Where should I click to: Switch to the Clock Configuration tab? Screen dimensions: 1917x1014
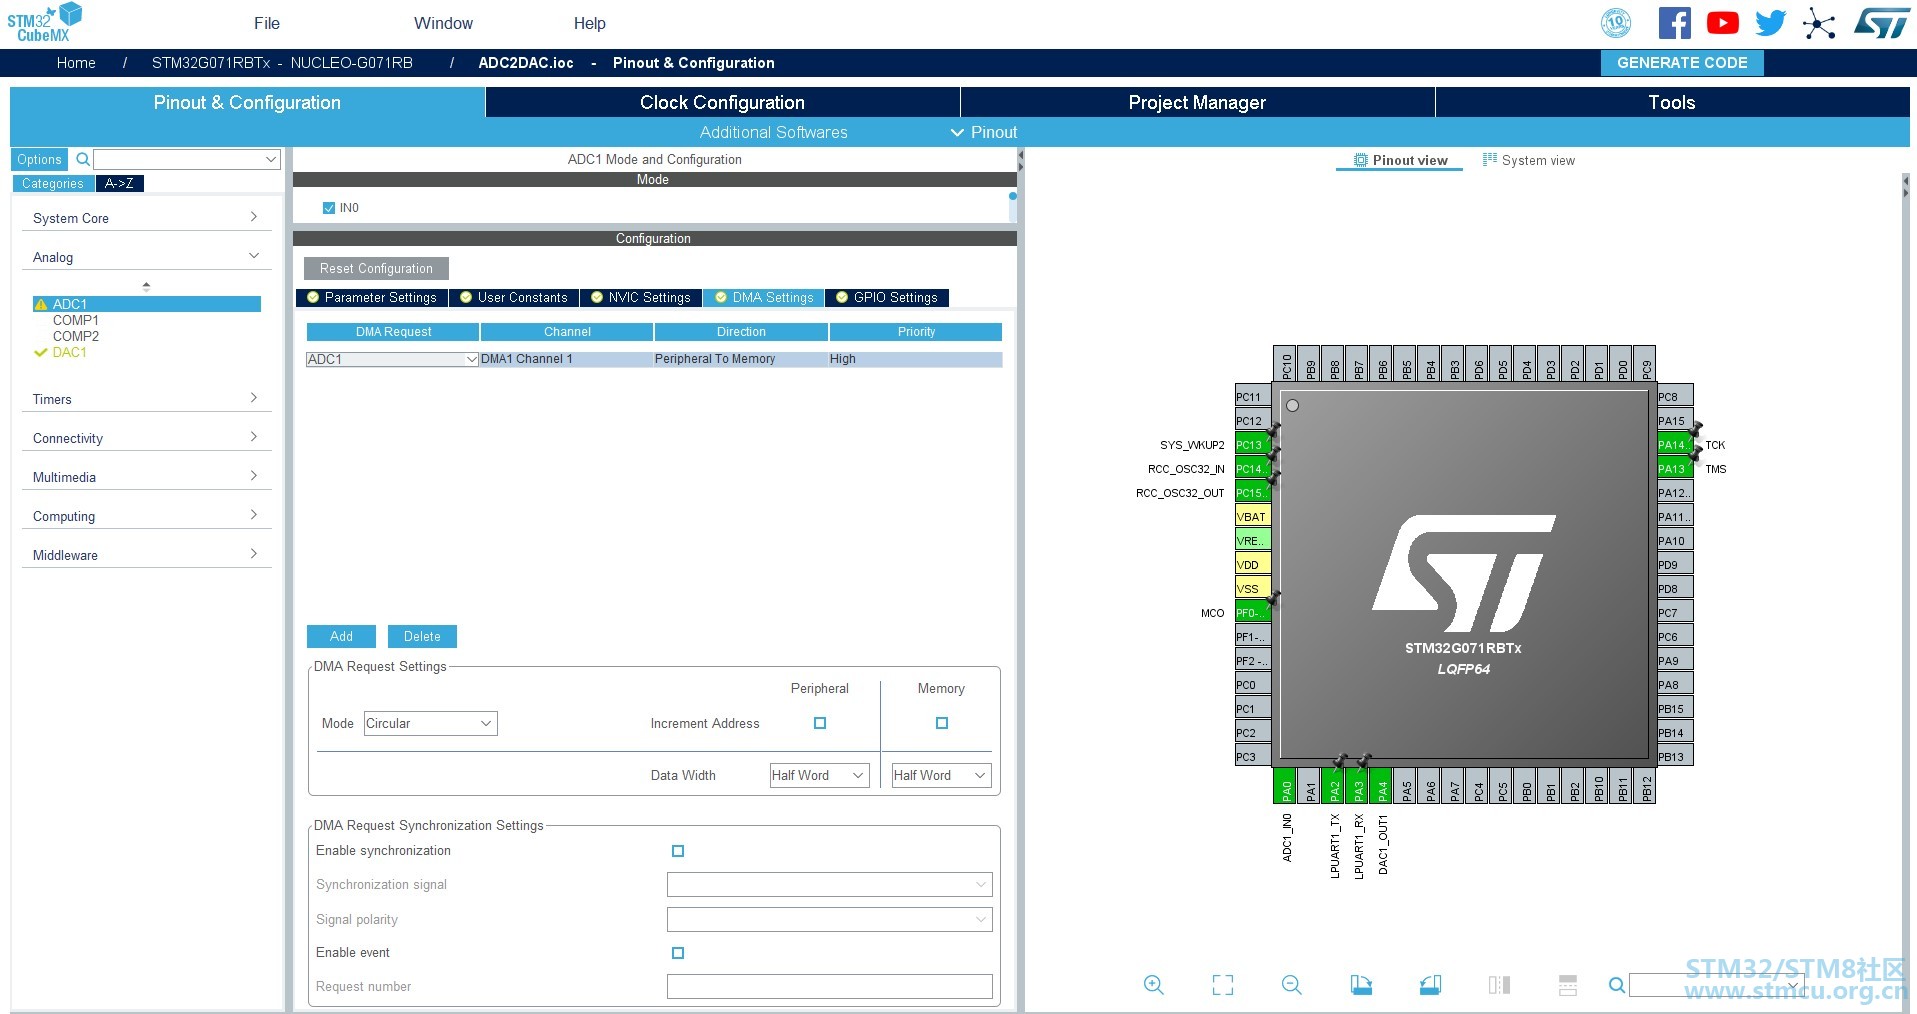[x=722, y=102]
